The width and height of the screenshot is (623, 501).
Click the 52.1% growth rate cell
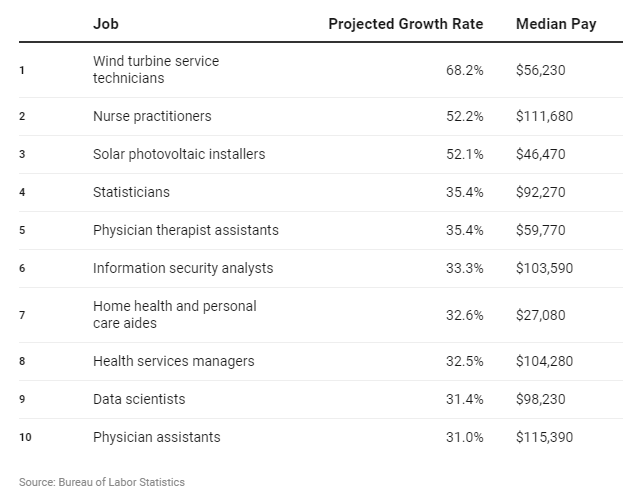pos(465,154)
